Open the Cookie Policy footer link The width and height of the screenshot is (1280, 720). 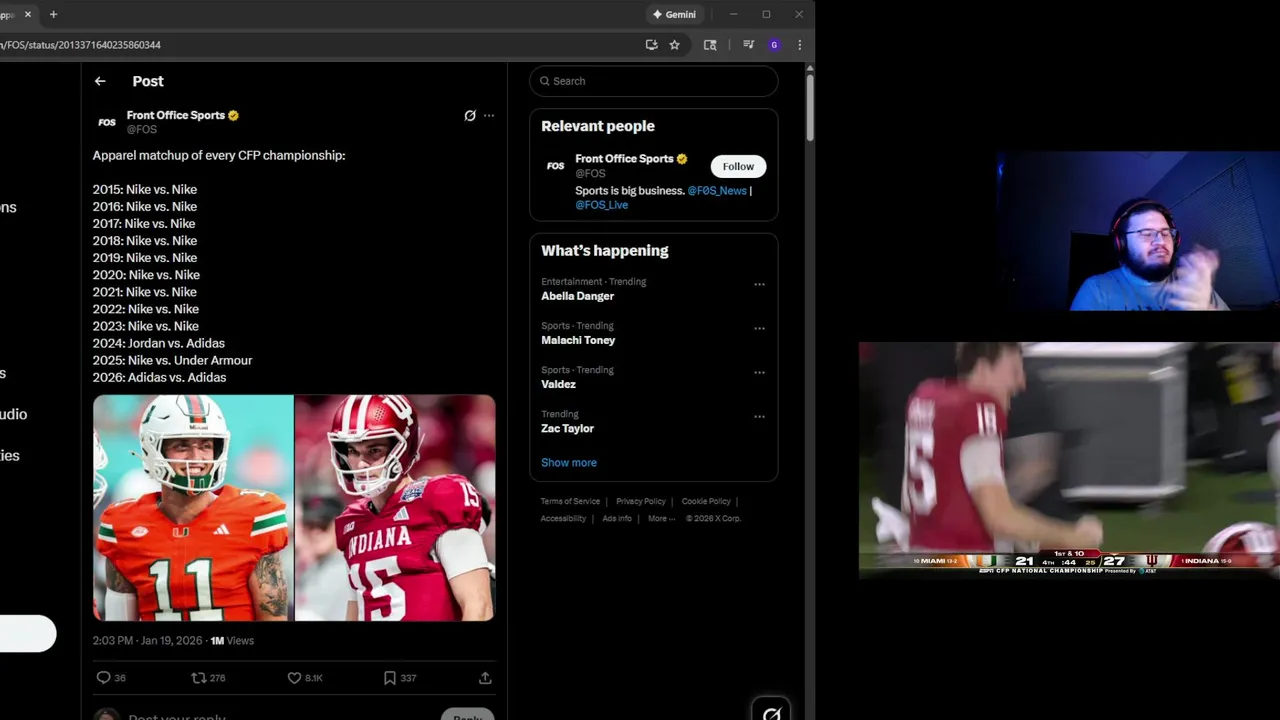coord(706,502)
